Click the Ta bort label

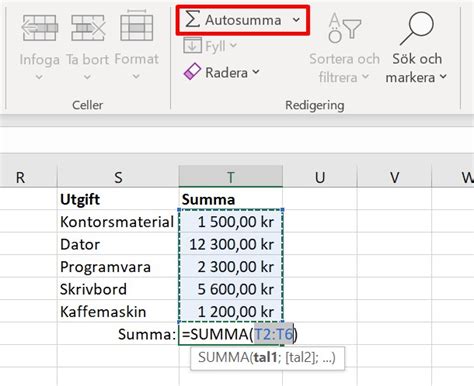point(88,59)
